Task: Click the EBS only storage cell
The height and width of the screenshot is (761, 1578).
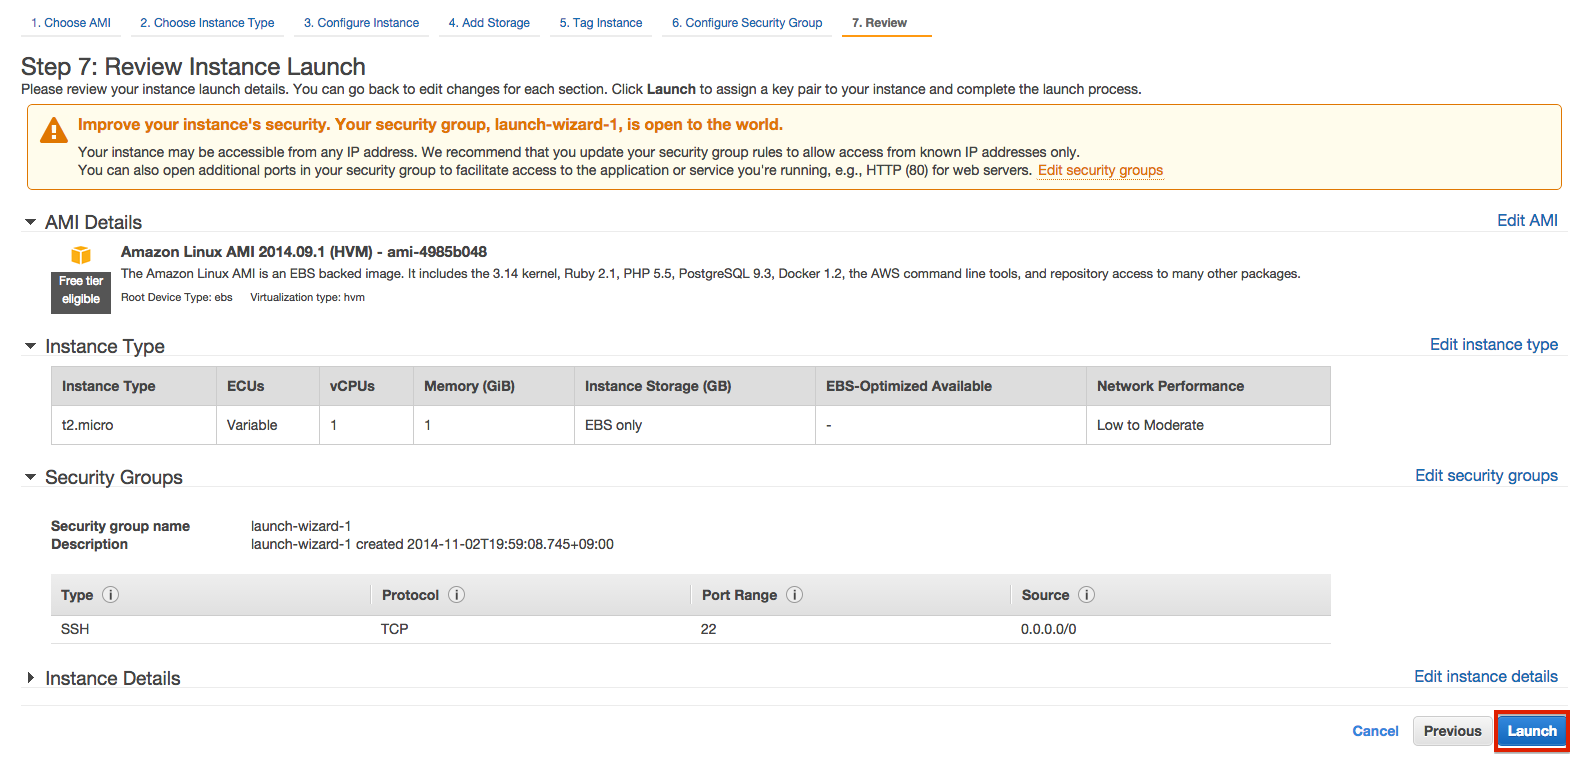Action: [695, 425]
